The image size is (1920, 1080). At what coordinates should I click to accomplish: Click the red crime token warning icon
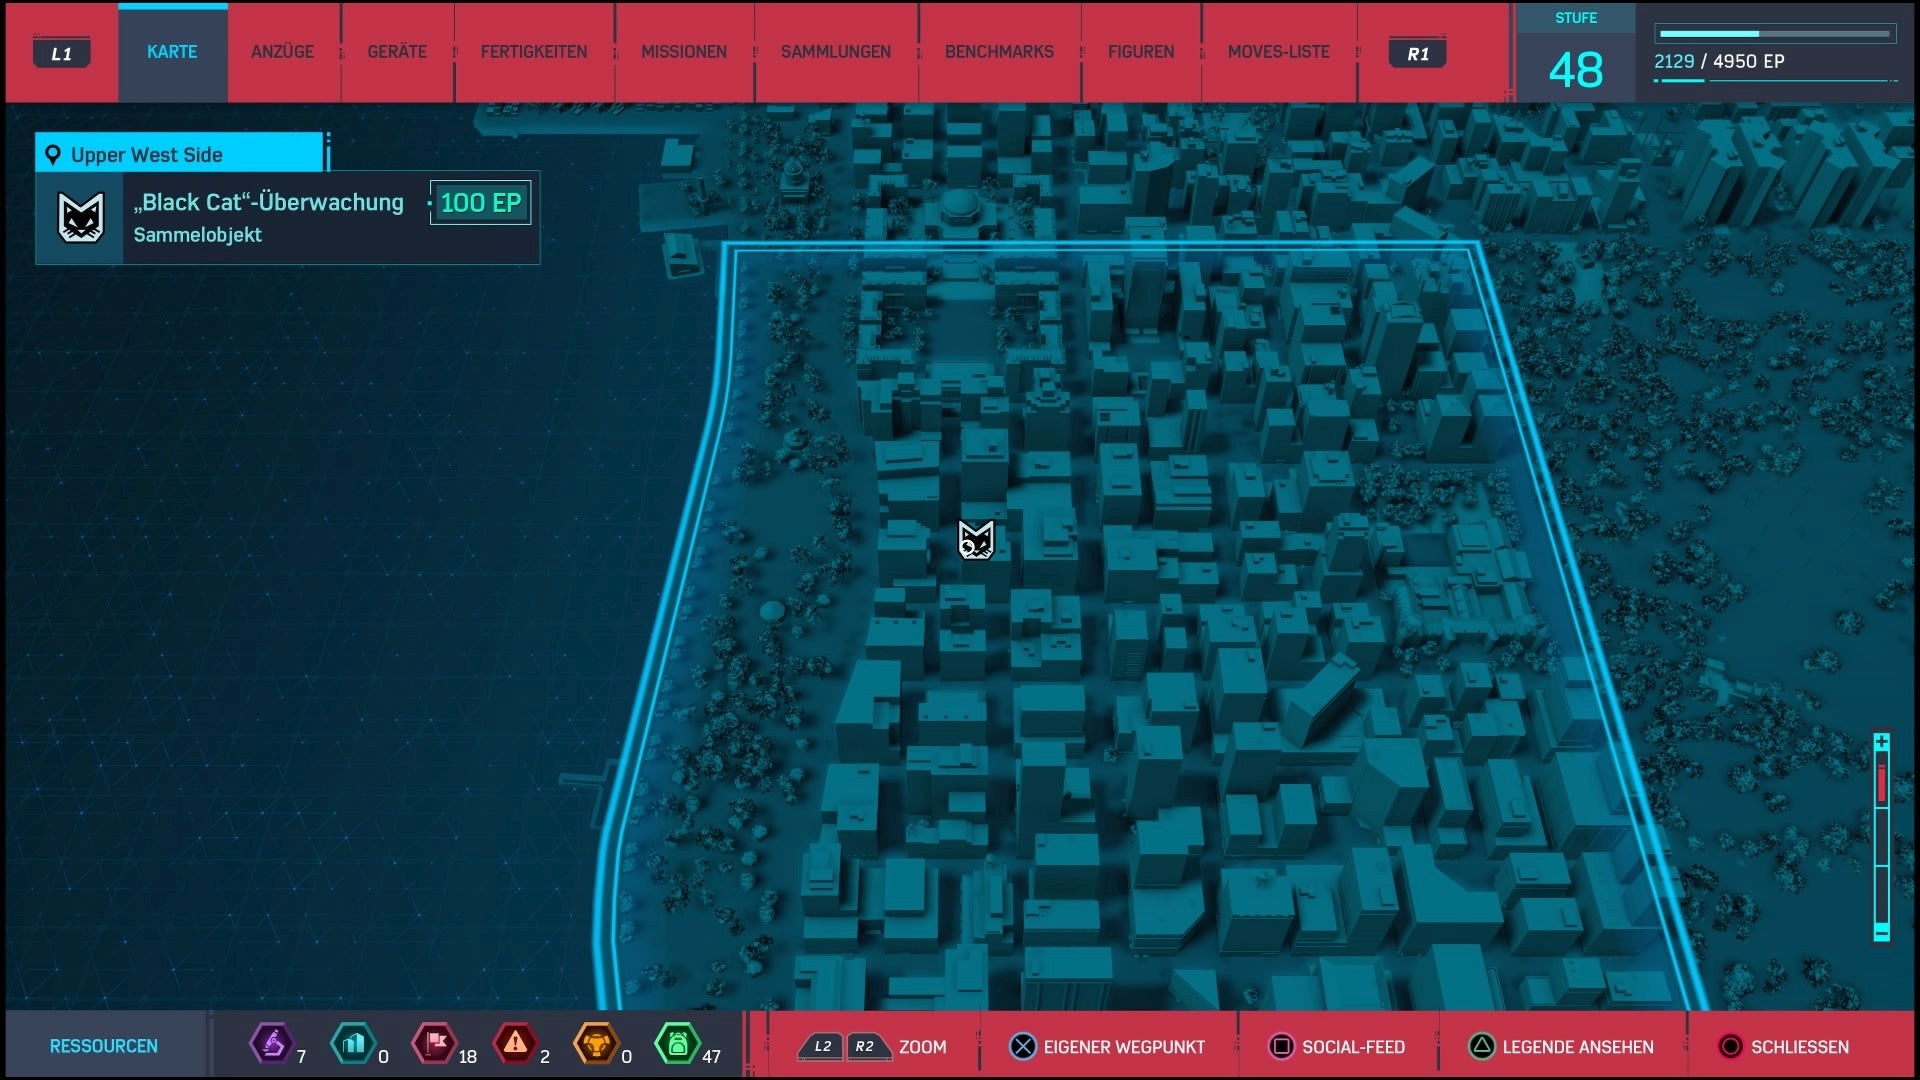pos(515,1044)
